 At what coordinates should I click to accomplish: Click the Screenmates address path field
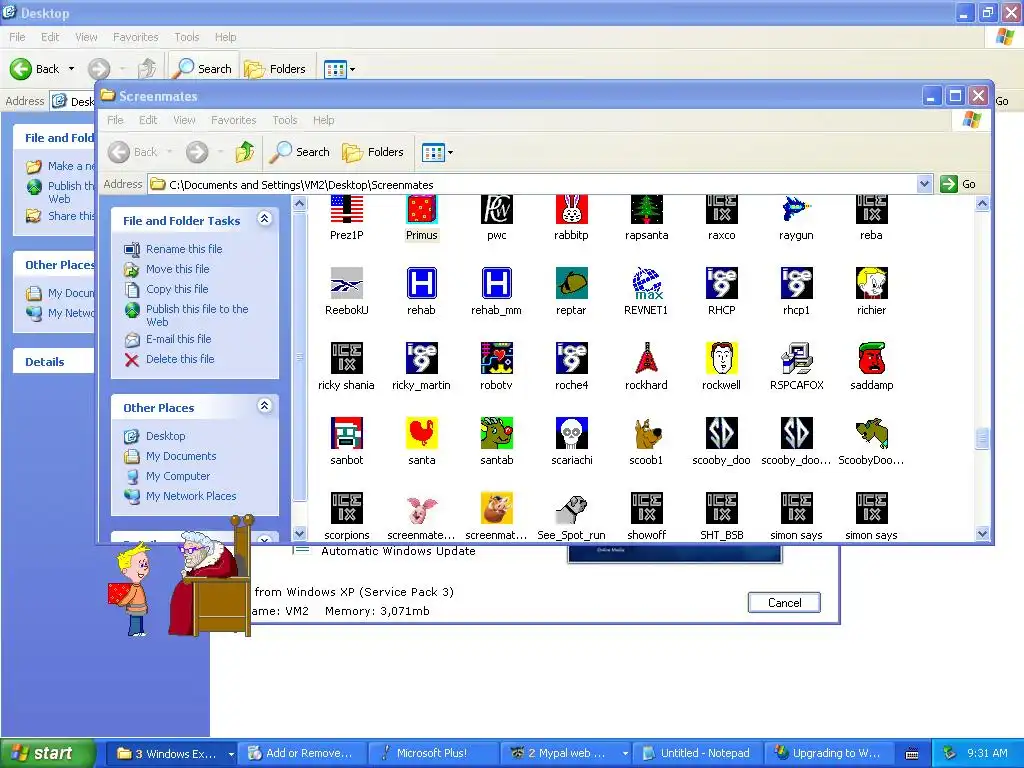click(532, 184)
